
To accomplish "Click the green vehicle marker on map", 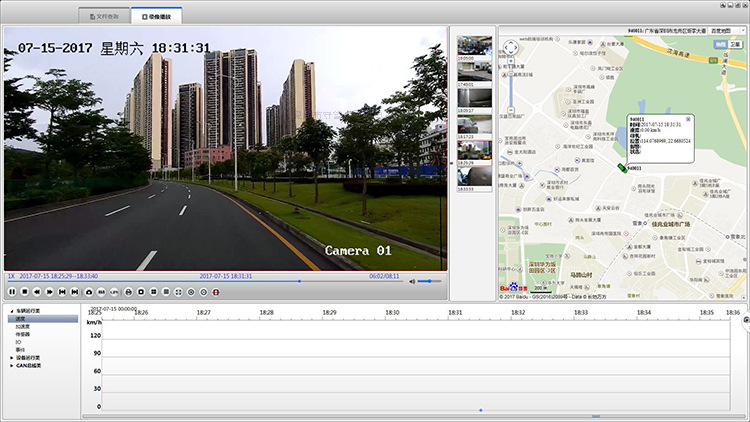I will [622, 168].
